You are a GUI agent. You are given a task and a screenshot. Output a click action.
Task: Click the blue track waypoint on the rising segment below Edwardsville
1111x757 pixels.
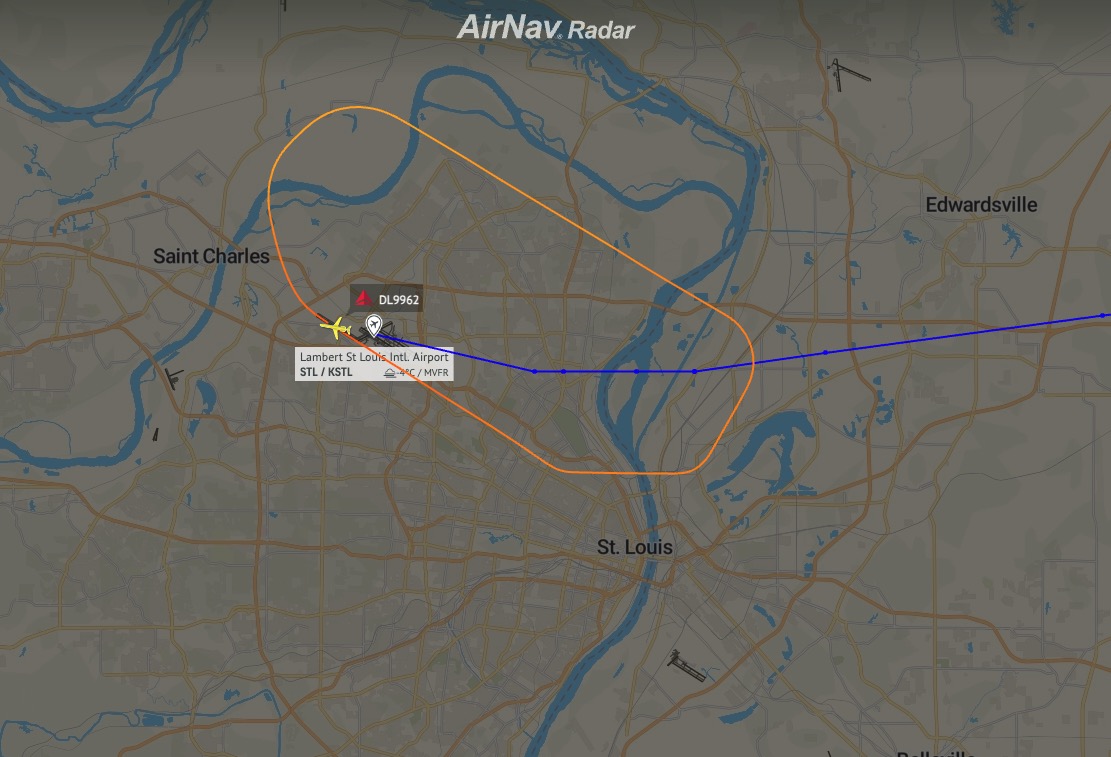(x=825, y=352)
